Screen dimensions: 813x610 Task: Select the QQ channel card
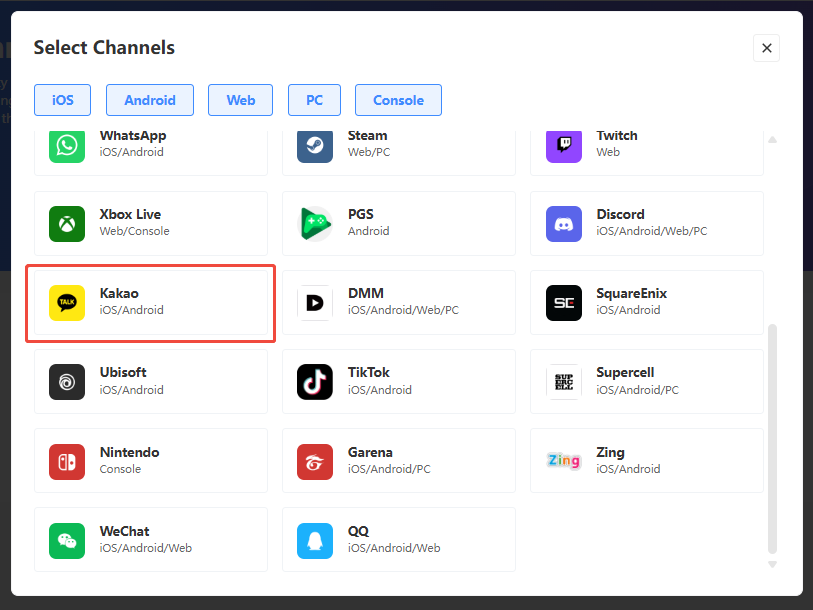[398, 540]
